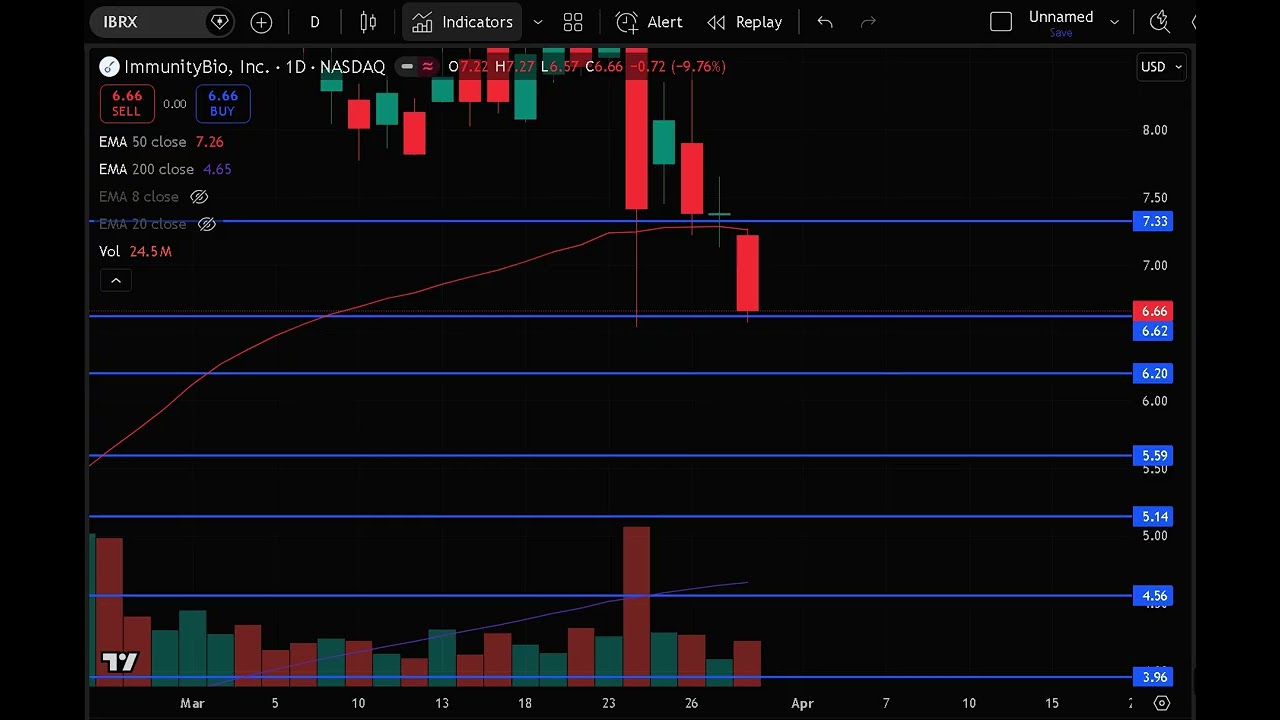Screen dimensions: 1280x720
Task: Select the 5.59 horizontal line label
Action: tap(1154, 456)
